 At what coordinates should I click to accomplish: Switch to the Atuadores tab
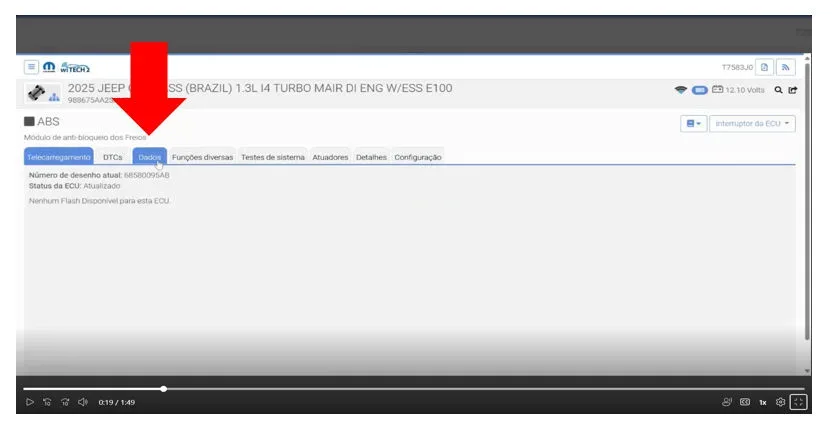(330, 157)
